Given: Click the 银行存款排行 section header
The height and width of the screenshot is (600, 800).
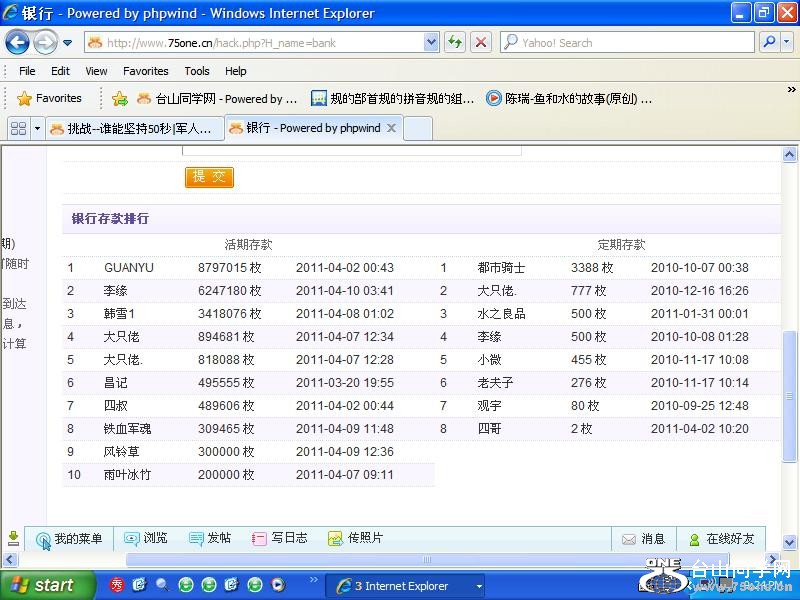Looking at the screenshot, I should pyautogui.click(x=110, y=219).
